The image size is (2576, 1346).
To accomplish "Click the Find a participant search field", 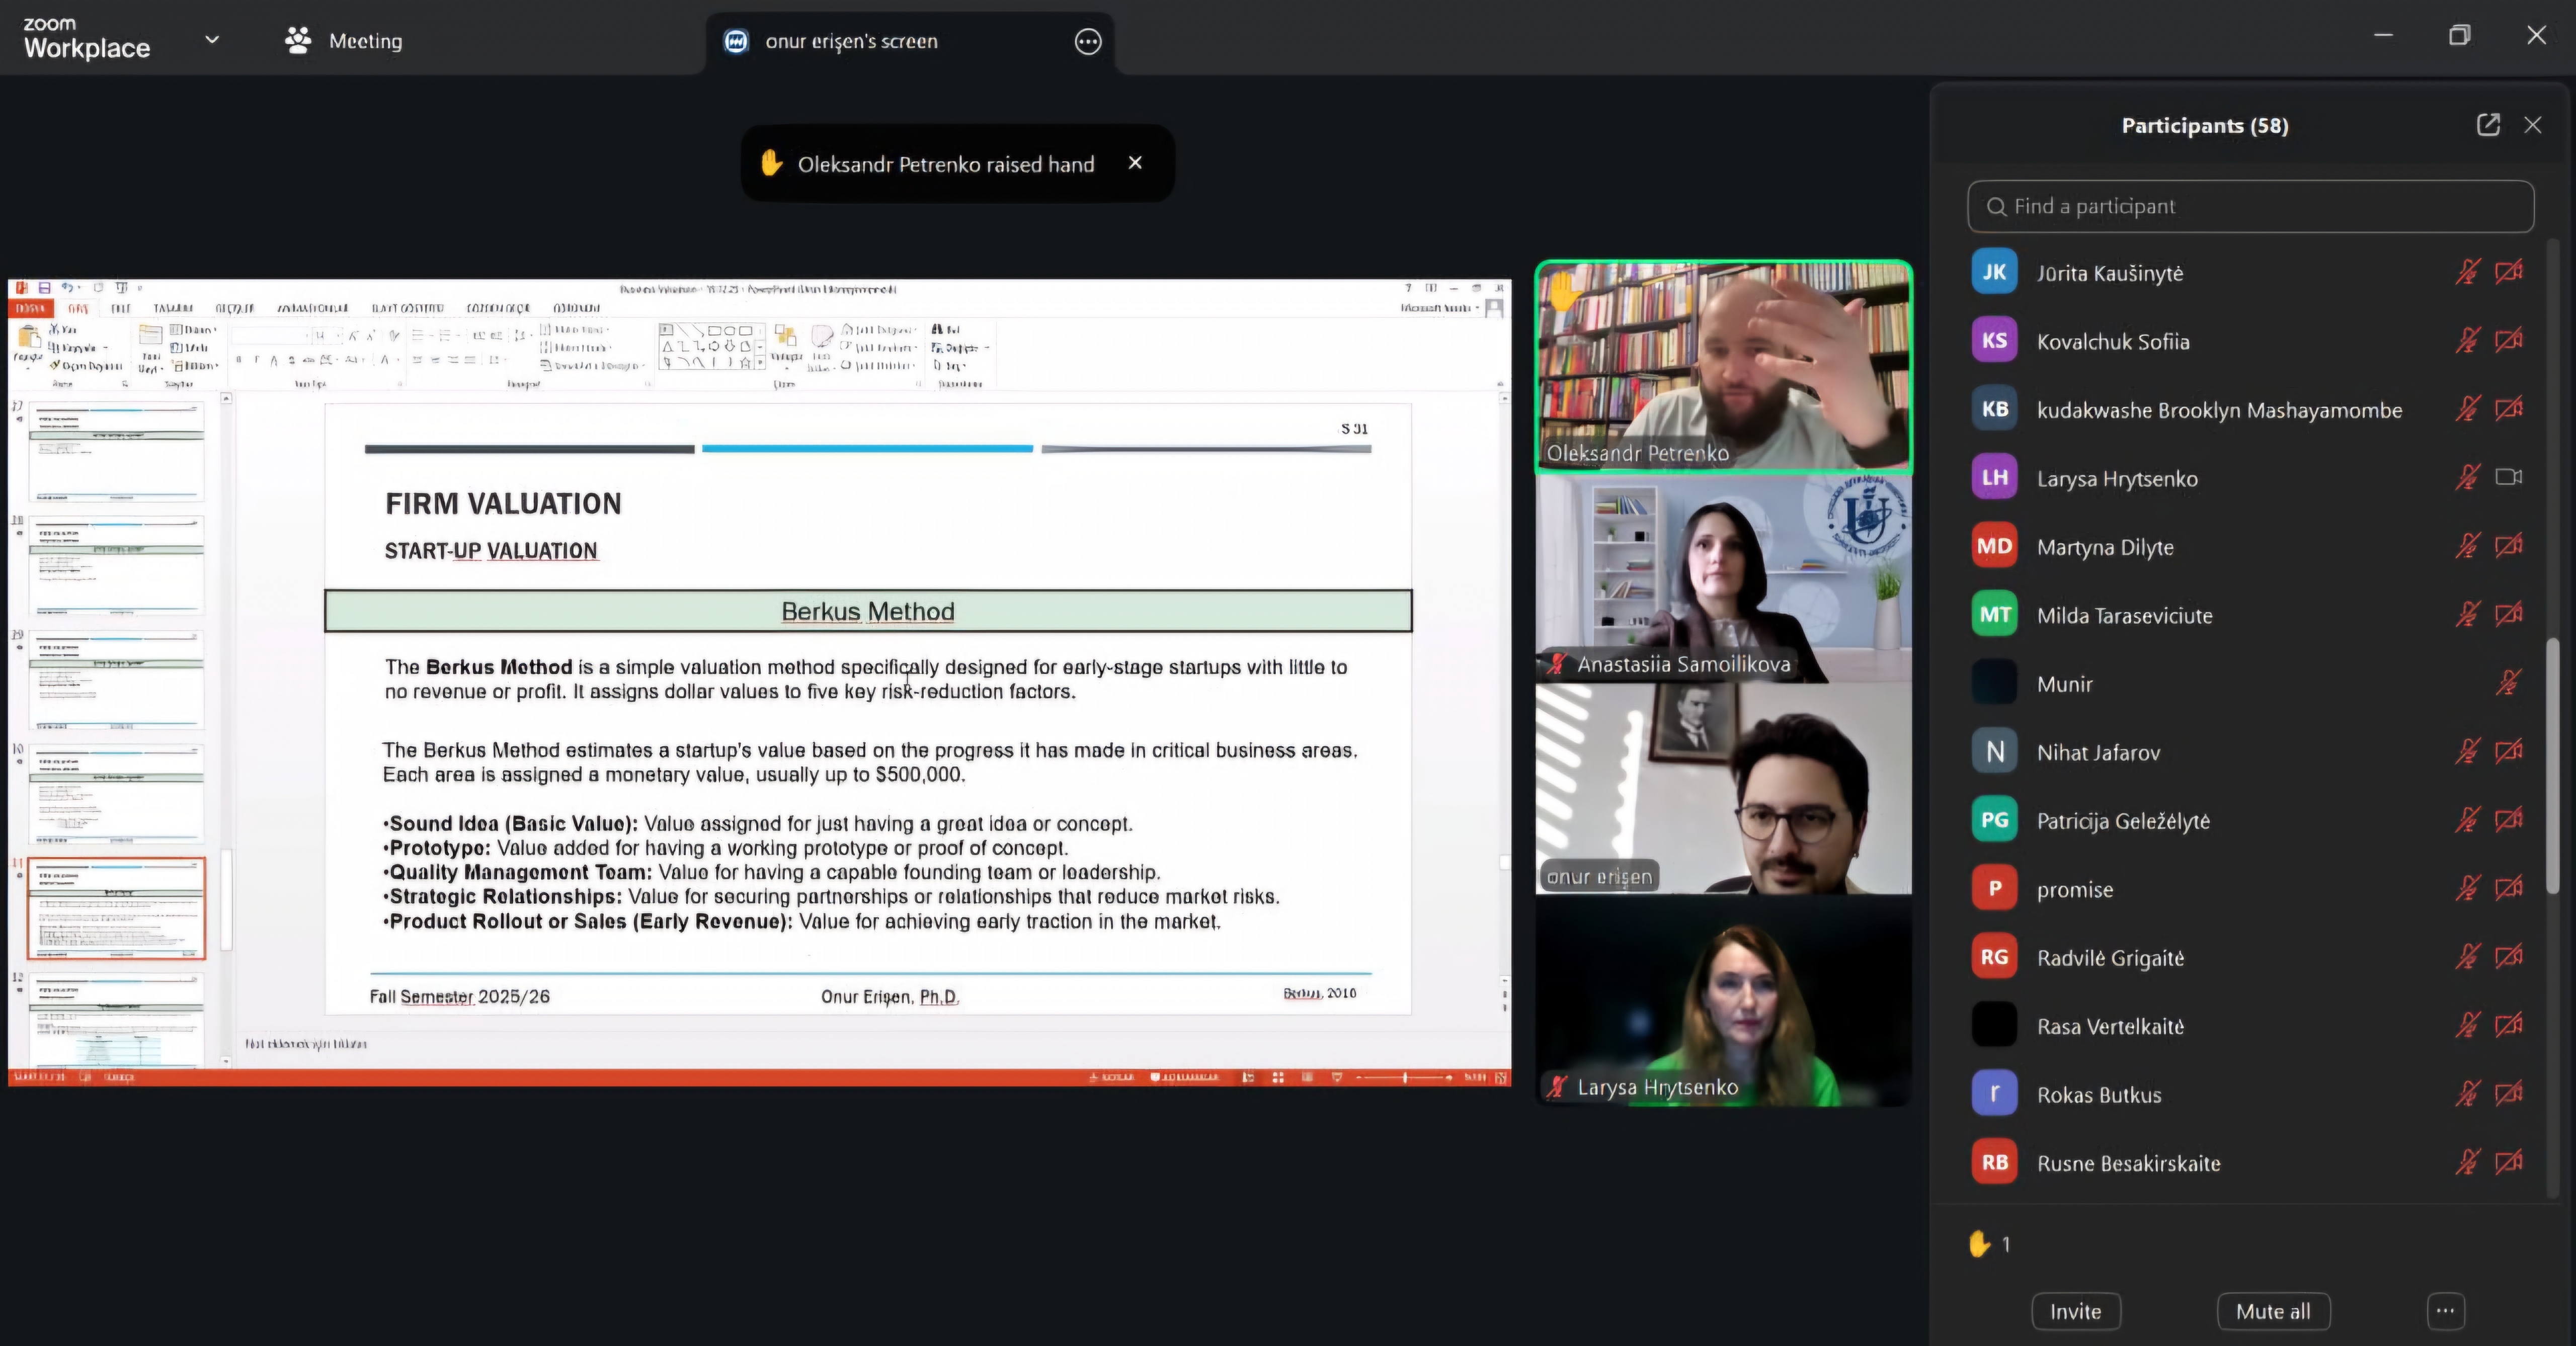I will (2250, 206).
